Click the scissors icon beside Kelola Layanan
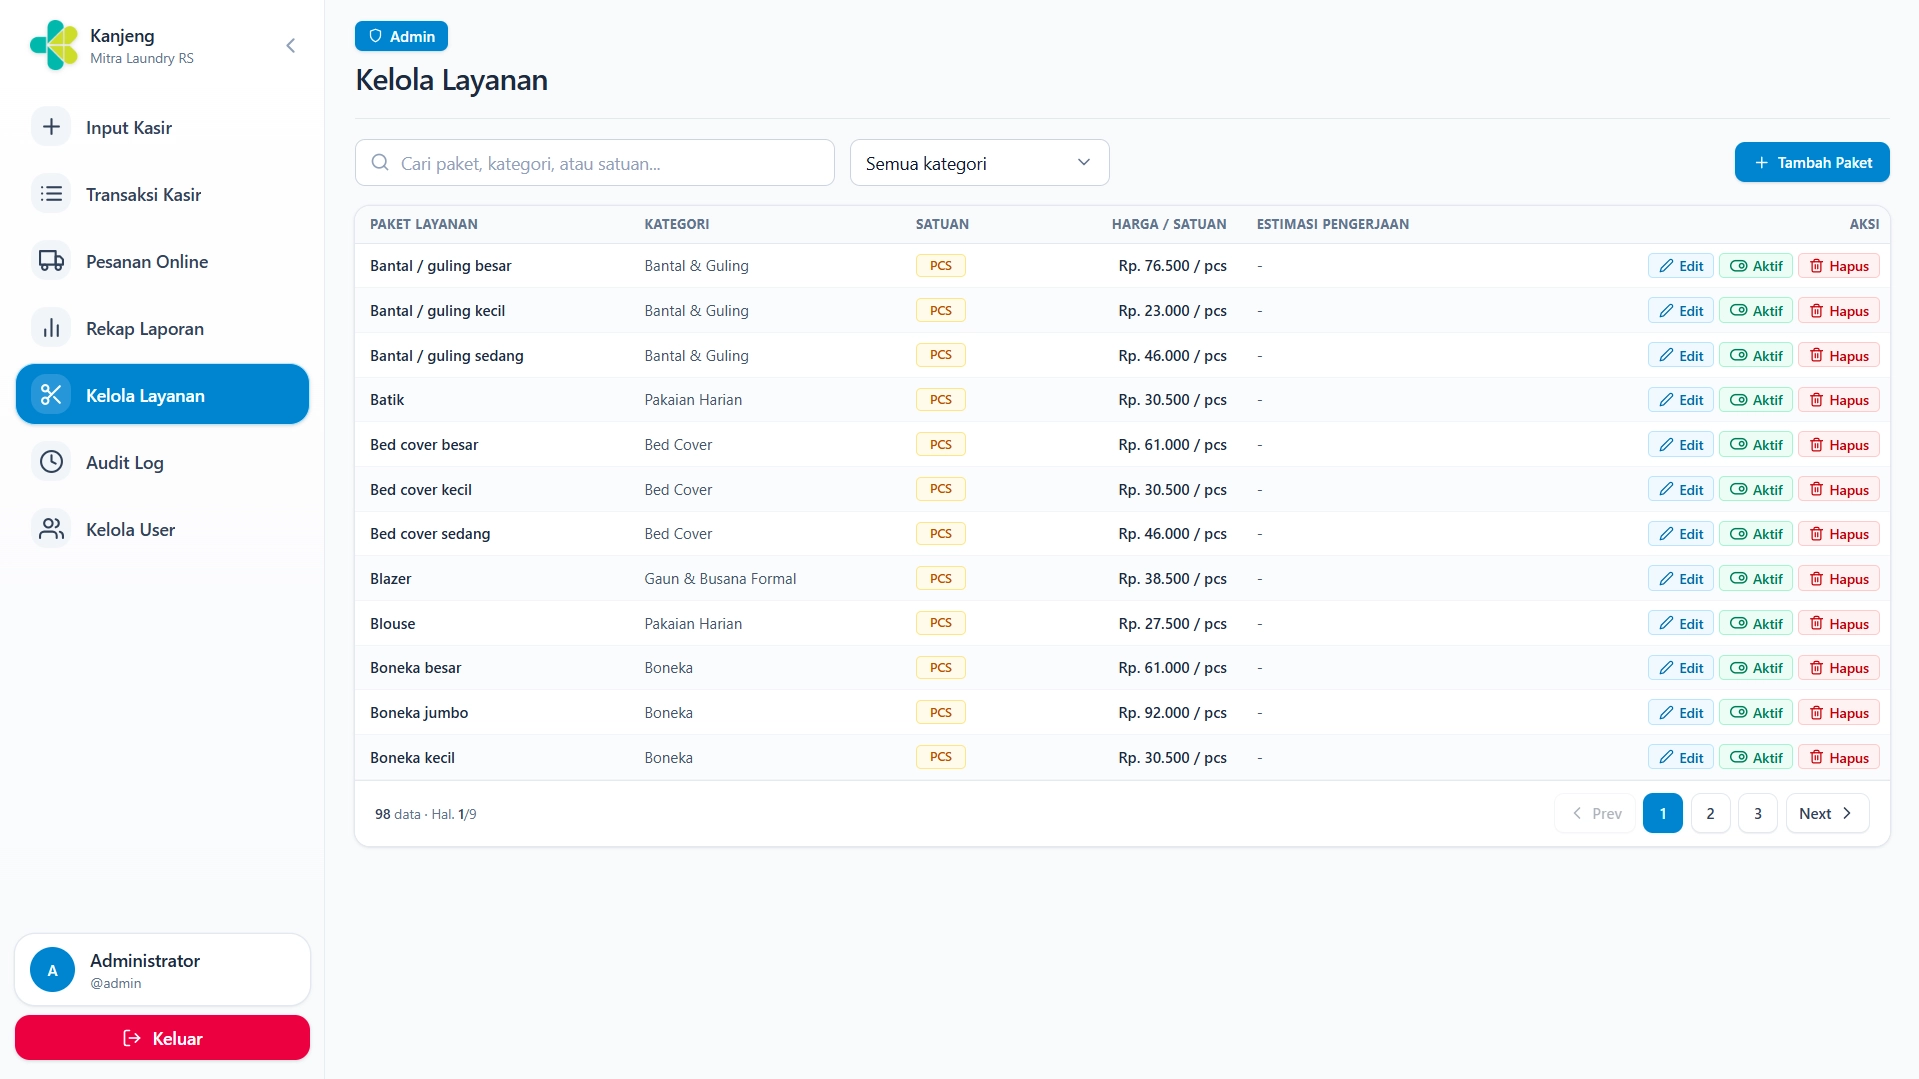This screenshot has height=1079, width=1919. point(51,395)
